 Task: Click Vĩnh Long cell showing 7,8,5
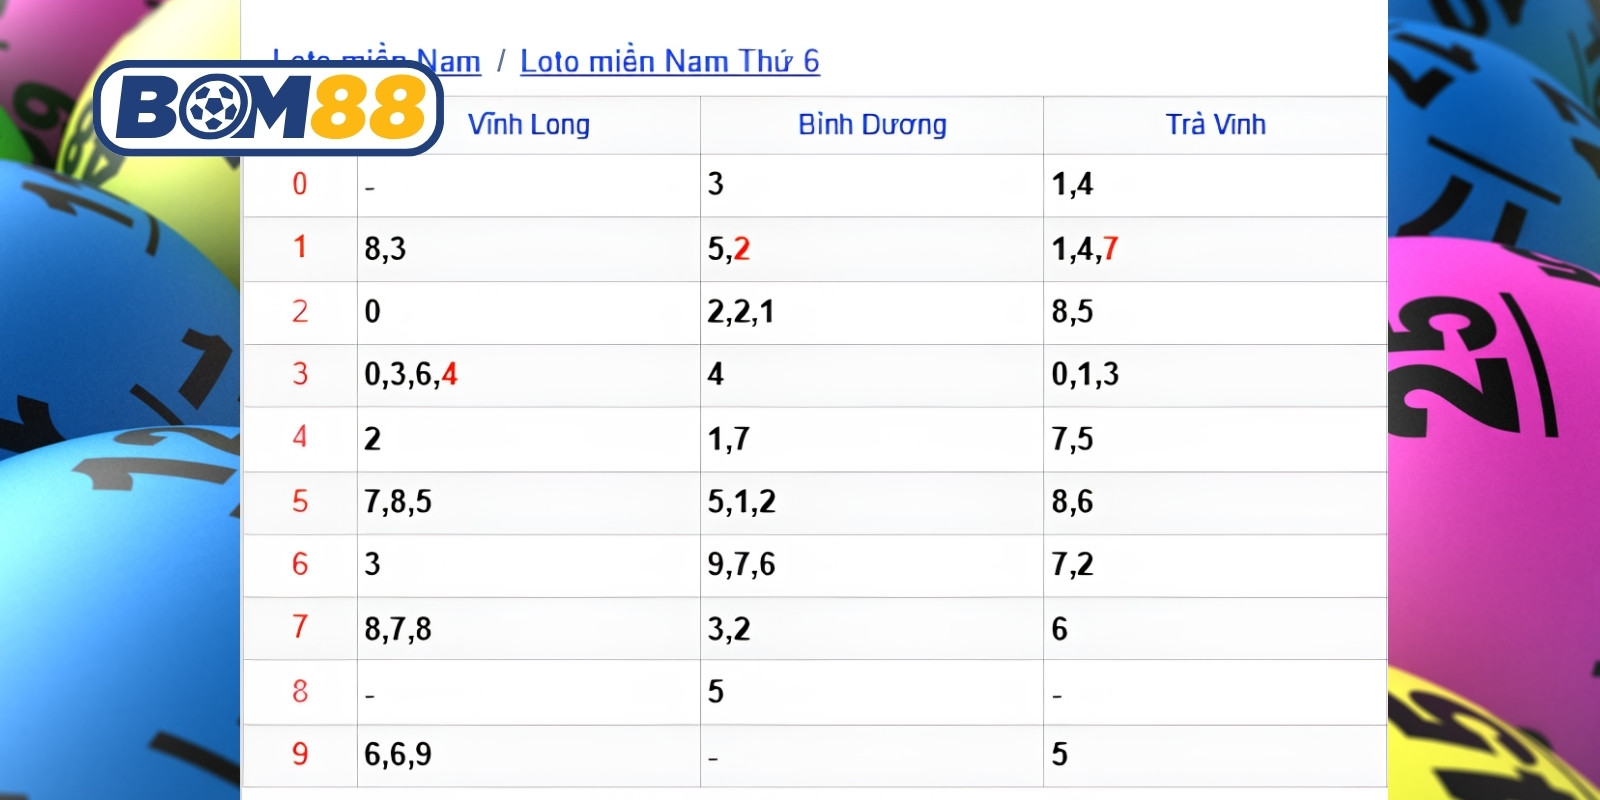[x=529, y=502]
